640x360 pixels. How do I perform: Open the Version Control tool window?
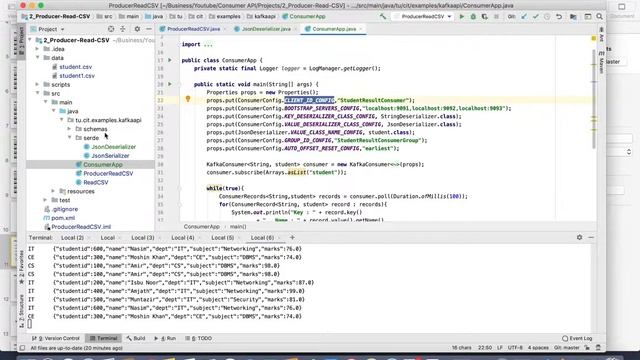pos(56,338)
